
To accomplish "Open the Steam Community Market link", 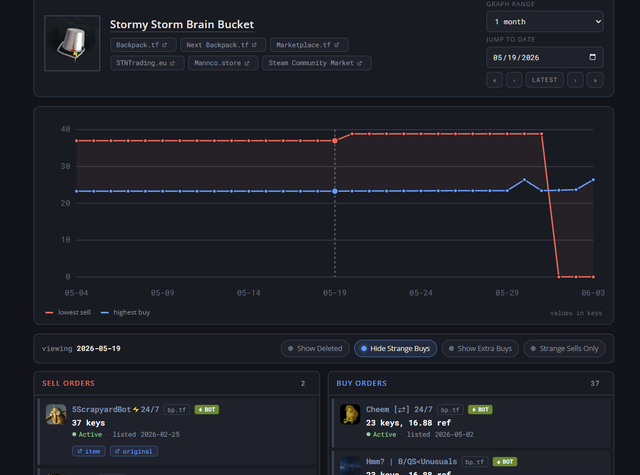I will [x=317, y=63].
